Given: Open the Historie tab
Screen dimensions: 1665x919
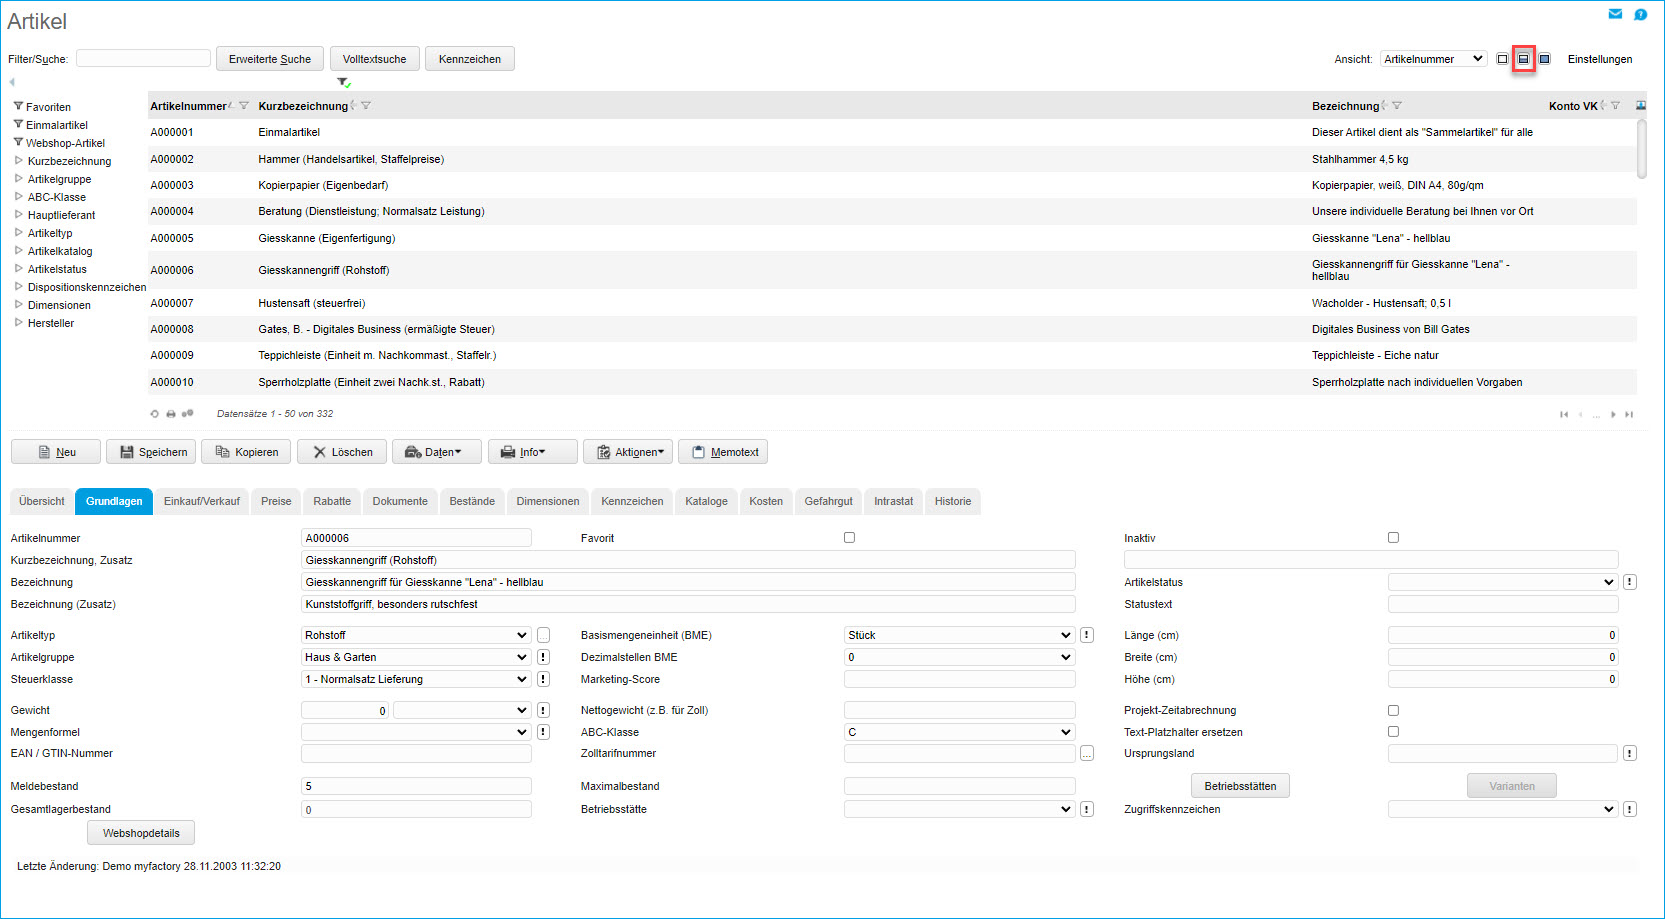Looking at the screenshot, I should point(952,501).
